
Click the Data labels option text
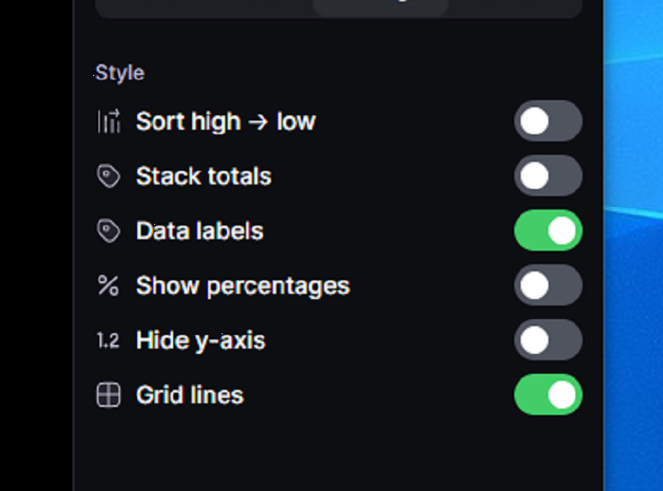coord(199,231)
